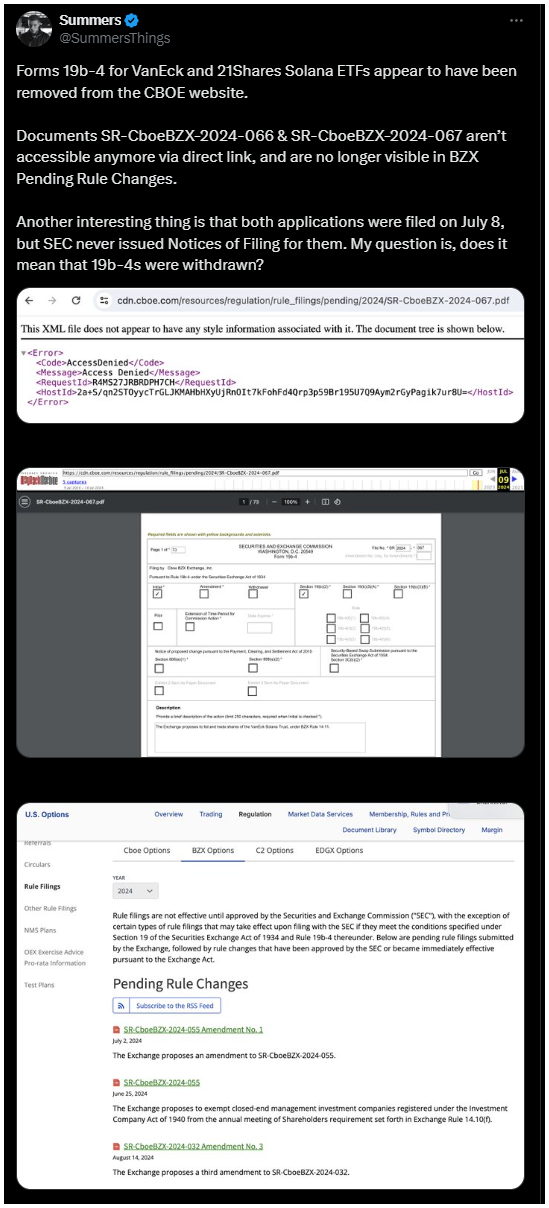
Task: Click the browser forward arrow in the AccessDenied screenshot
Action: [x=54, y=300]
